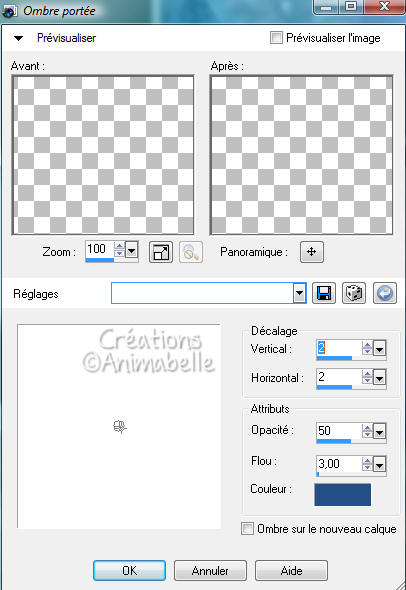Click the greyed magnifier icon beside Zoom

pos(191,252)
